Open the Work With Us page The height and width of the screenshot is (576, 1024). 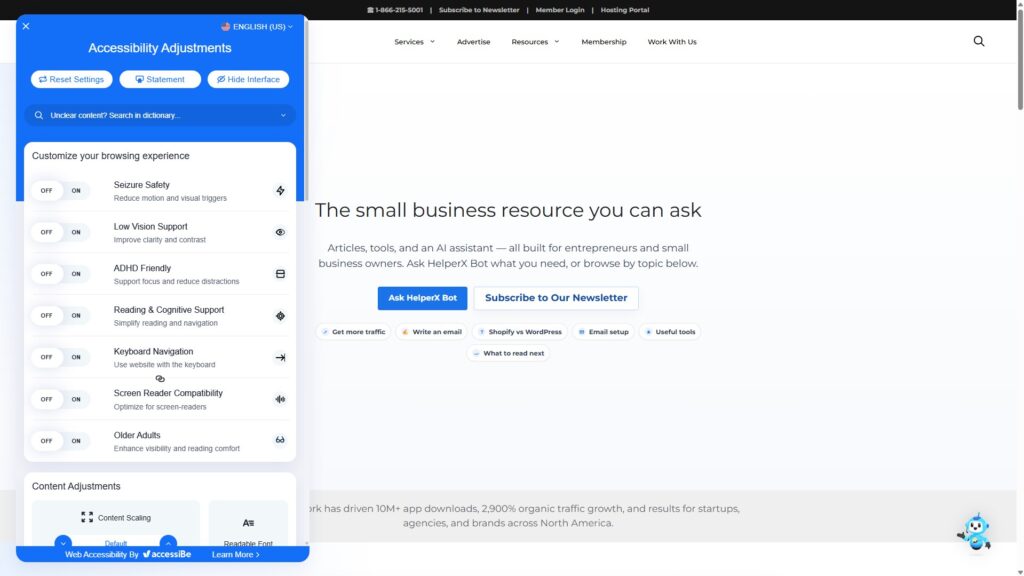click(x=672, y=42)
